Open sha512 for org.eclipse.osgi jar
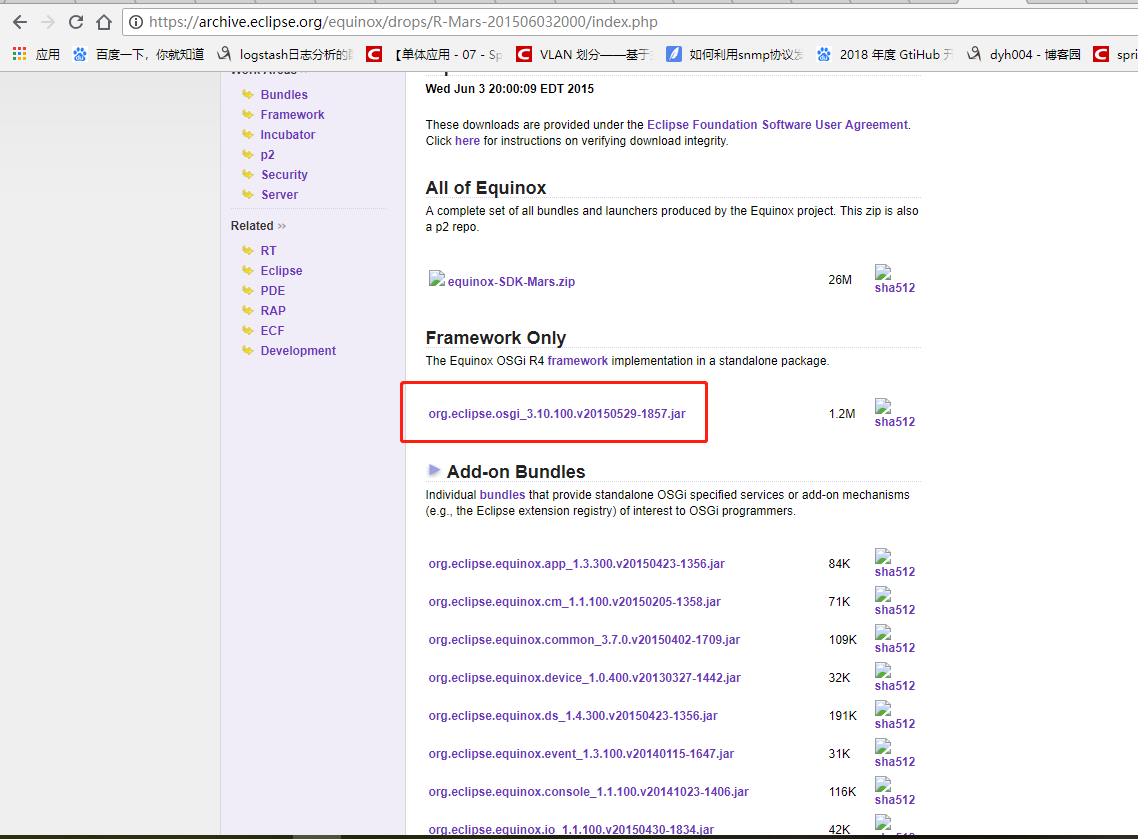Viewport: 1138px width, 839px height. point(894,422)
